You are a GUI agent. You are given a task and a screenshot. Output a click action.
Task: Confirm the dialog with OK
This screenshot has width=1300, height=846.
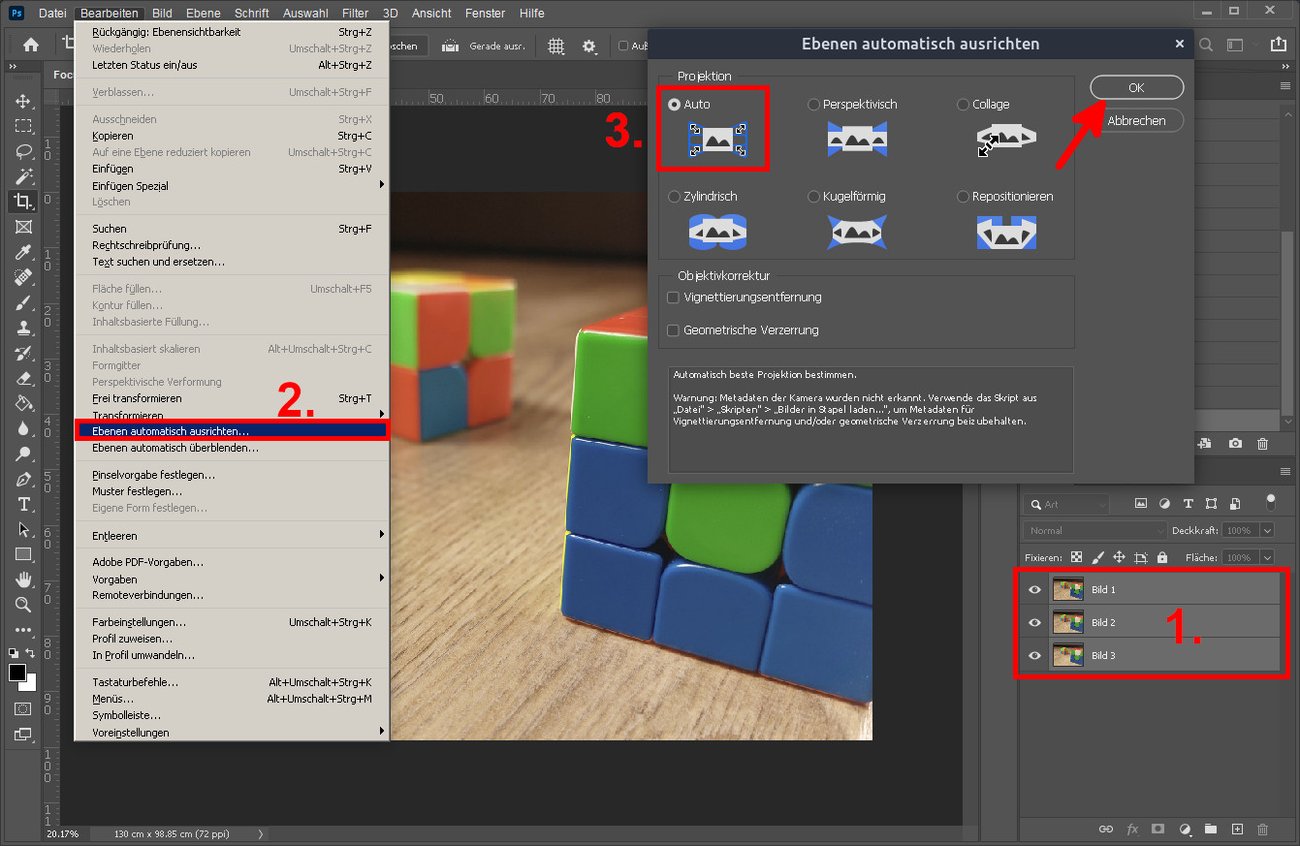coord(1136,87)
